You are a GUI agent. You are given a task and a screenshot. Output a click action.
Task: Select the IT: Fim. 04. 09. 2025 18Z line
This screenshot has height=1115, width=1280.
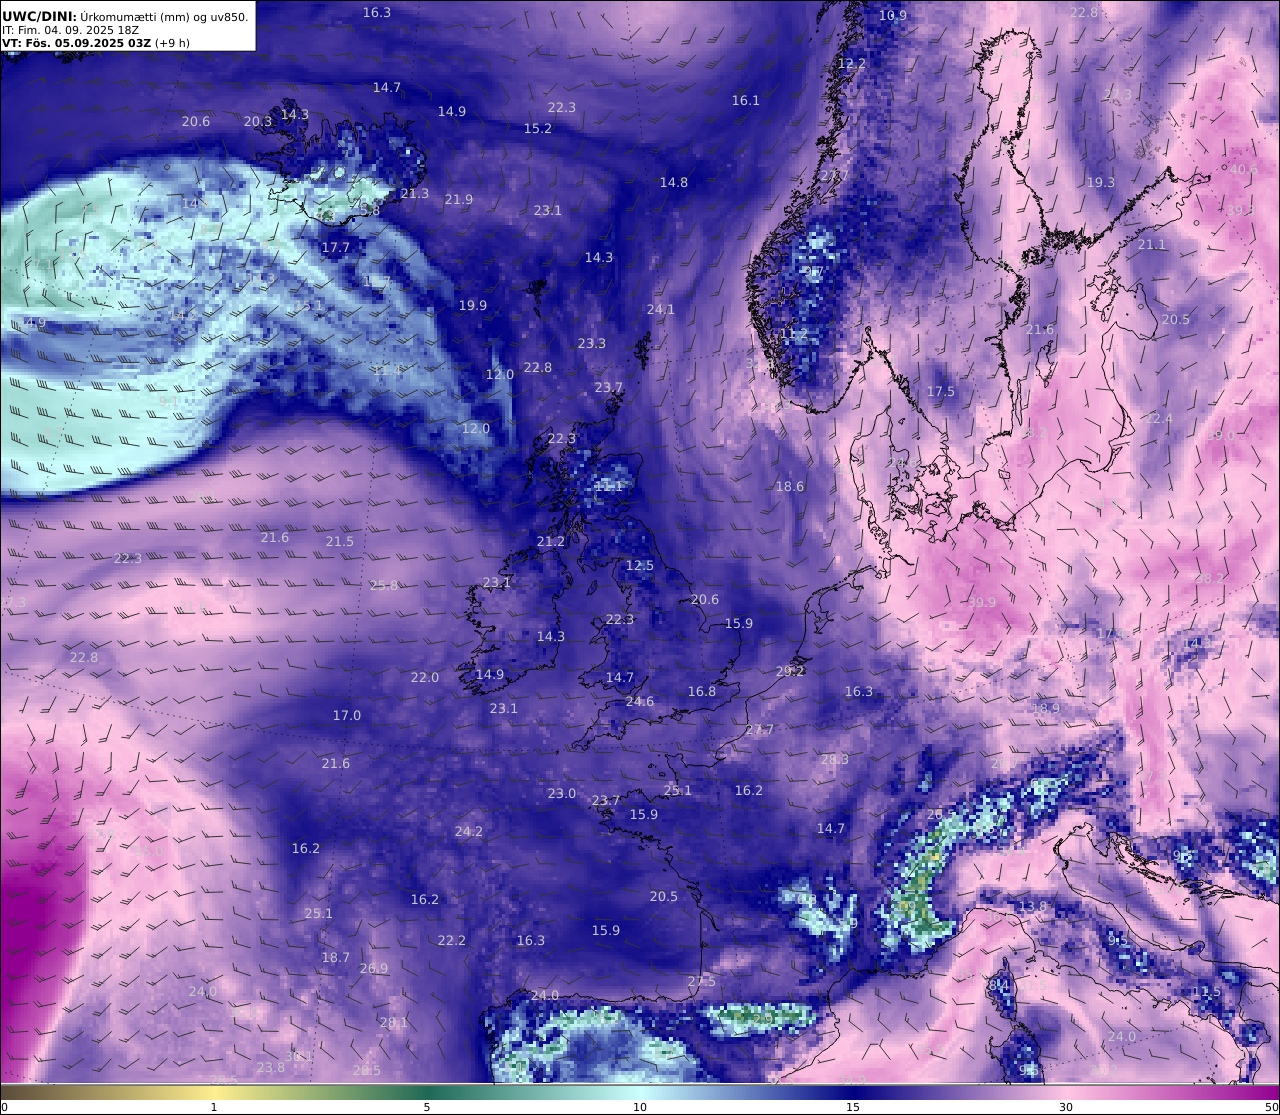coord(70,30)
